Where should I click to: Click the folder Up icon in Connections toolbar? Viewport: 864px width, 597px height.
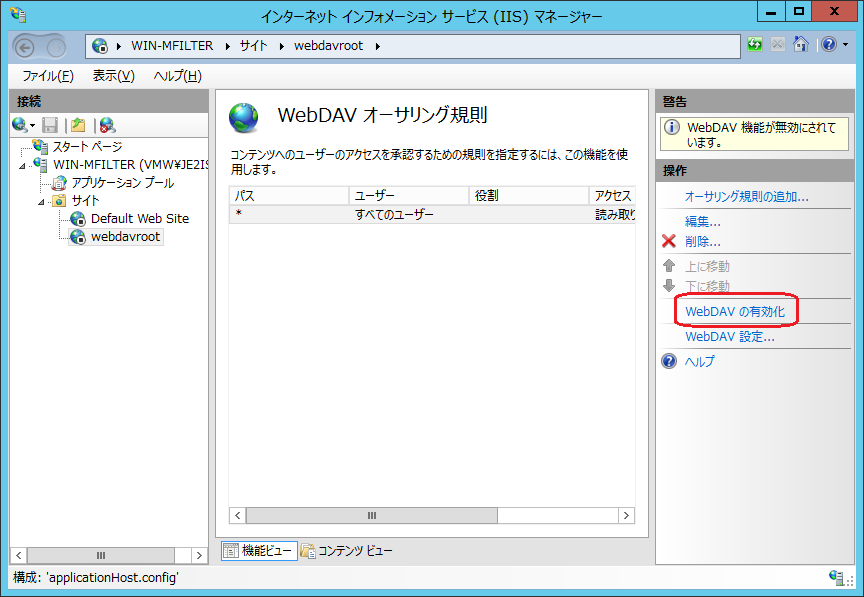pos(78,125)
